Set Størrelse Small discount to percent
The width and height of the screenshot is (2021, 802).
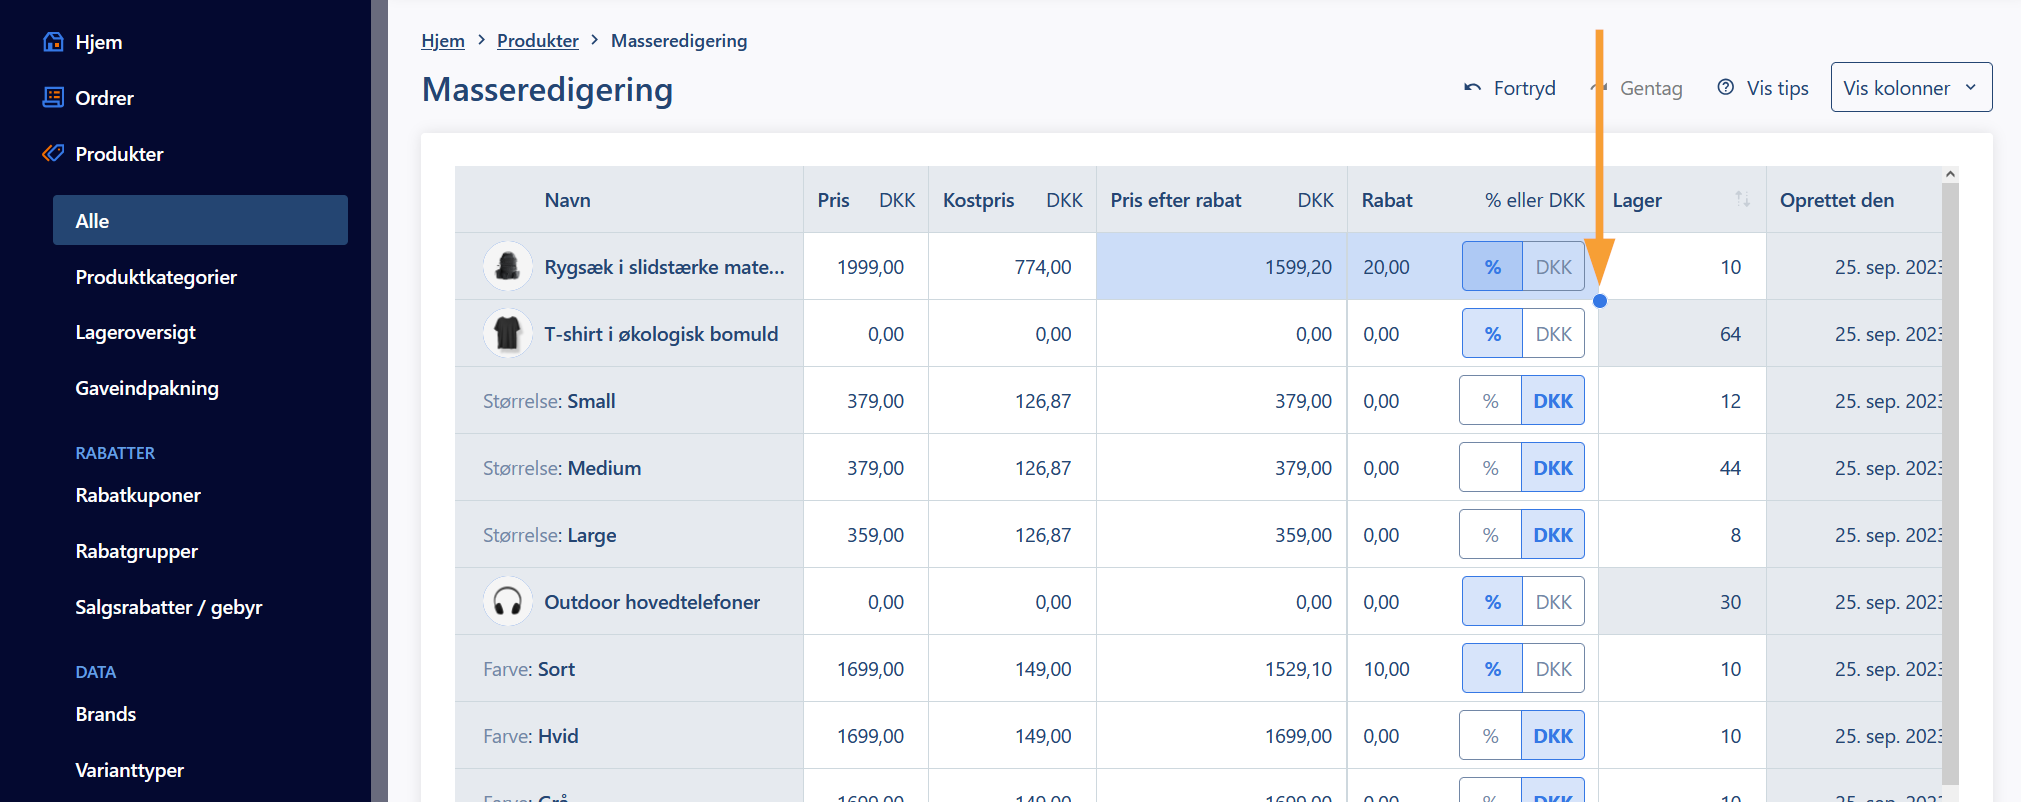point(1490,401)
